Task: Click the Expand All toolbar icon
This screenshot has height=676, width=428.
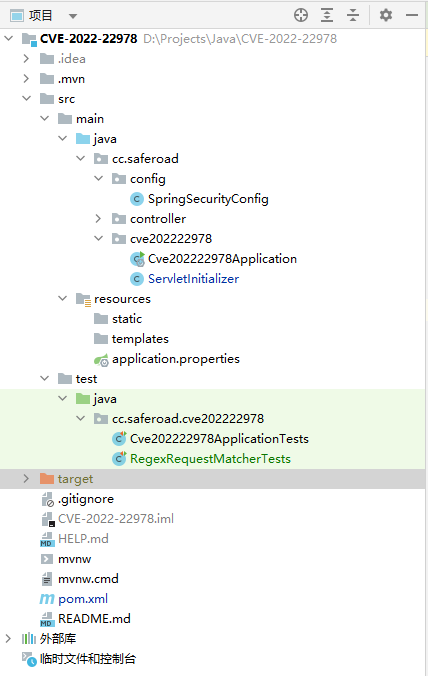Action: point(327,16)
